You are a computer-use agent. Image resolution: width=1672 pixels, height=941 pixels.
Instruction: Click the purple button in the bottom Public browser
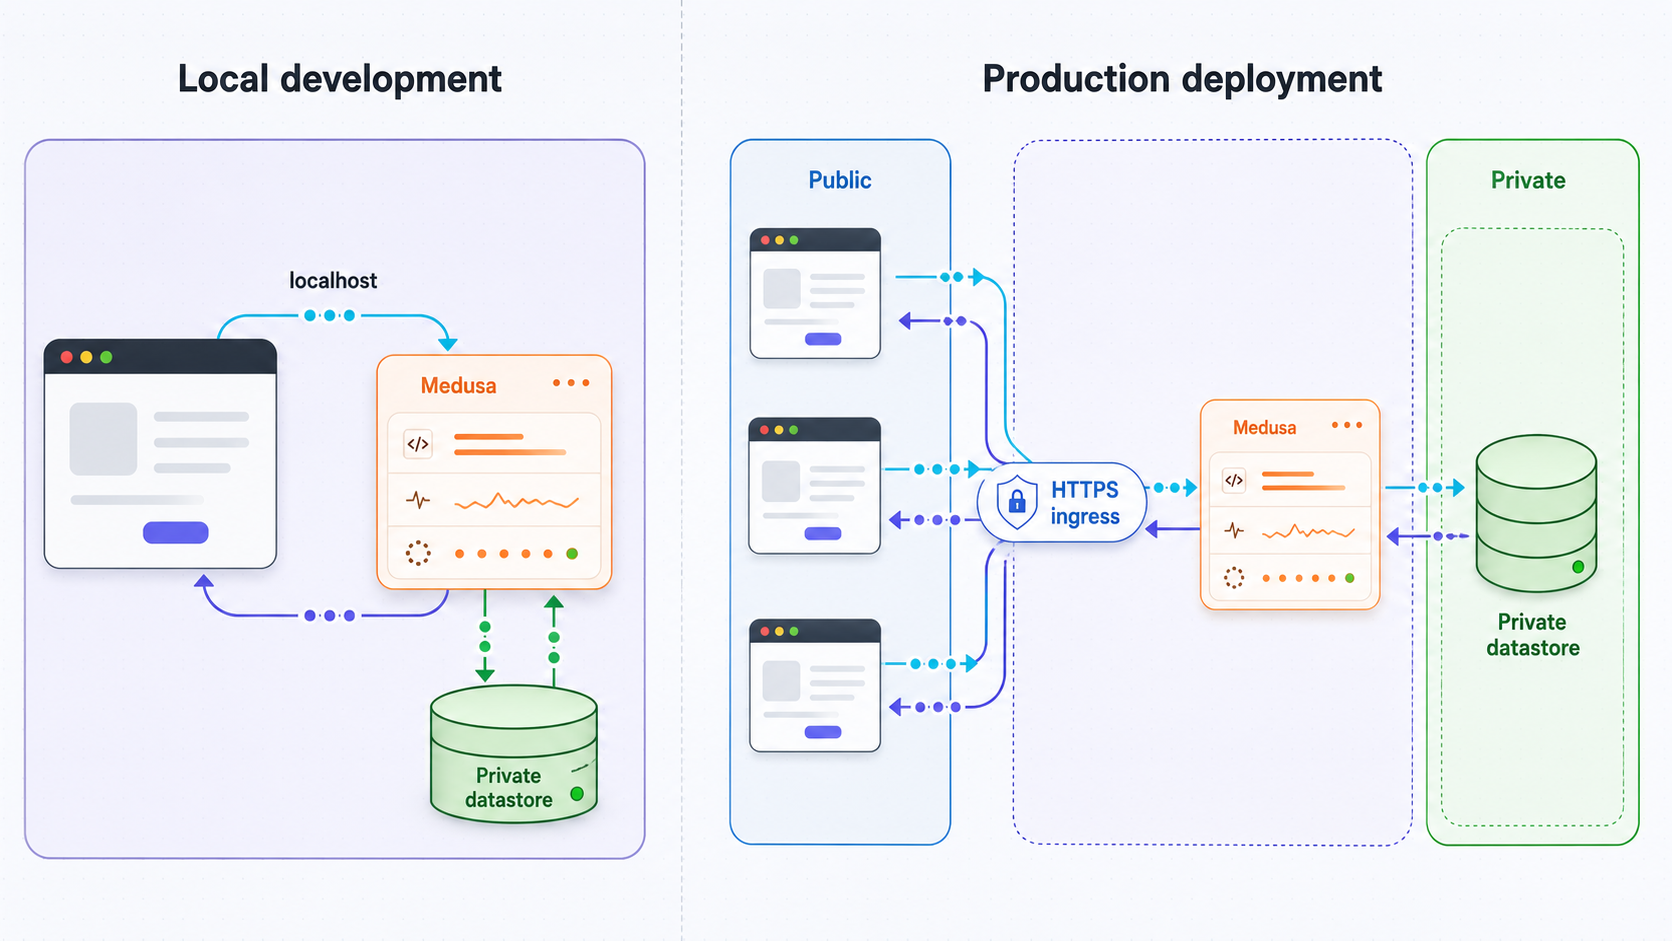(823, 732)
